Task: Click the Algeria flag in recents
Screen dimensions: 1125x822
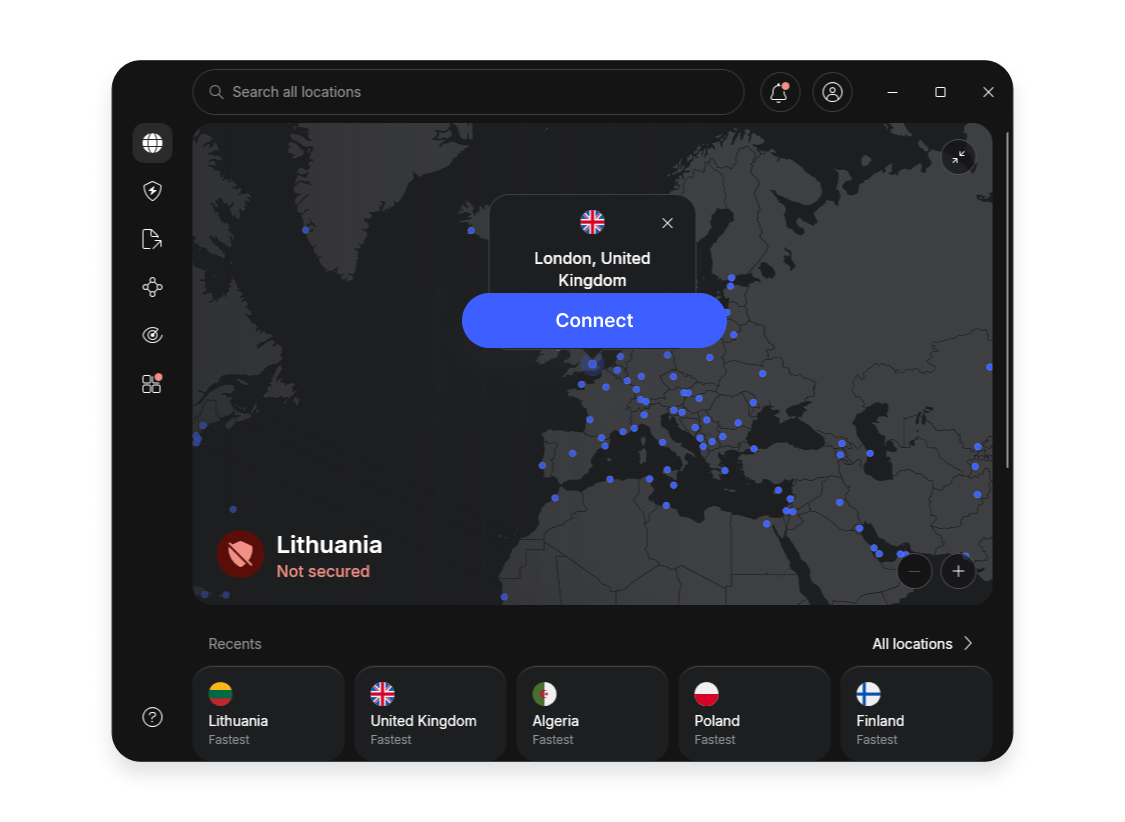Action: coord(545,694)
